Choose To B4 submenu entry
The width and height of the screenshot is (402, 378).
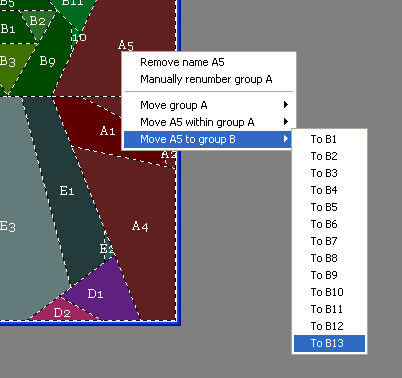[x=329, y=190]
